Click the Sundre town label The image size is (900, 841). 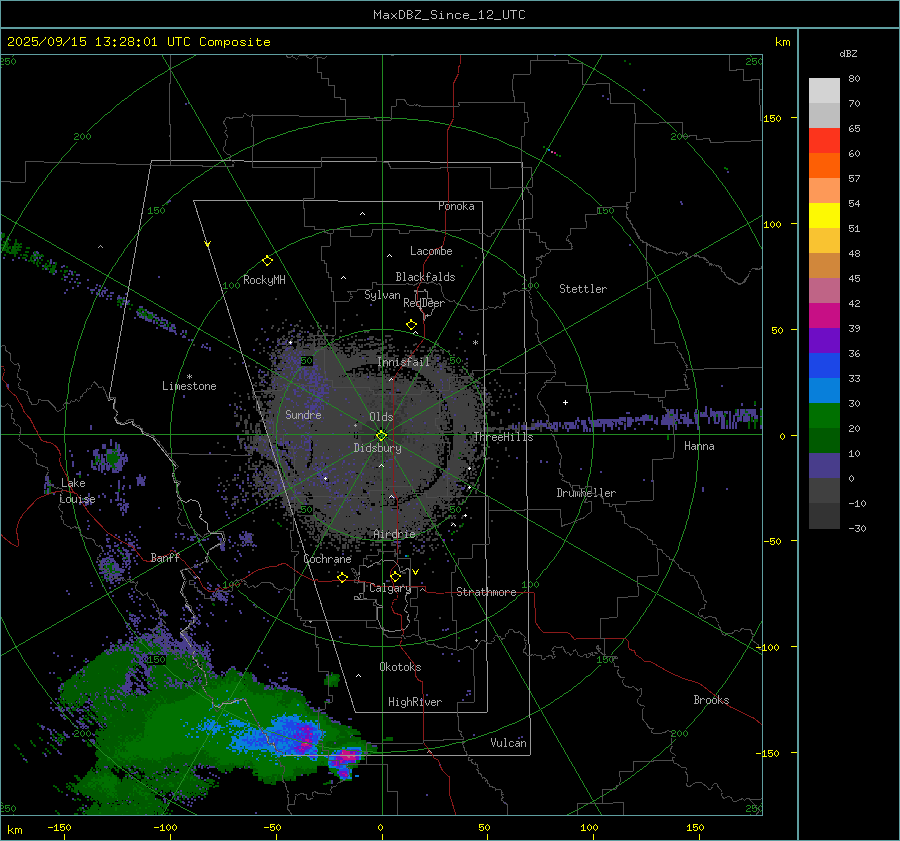[303, 414]
